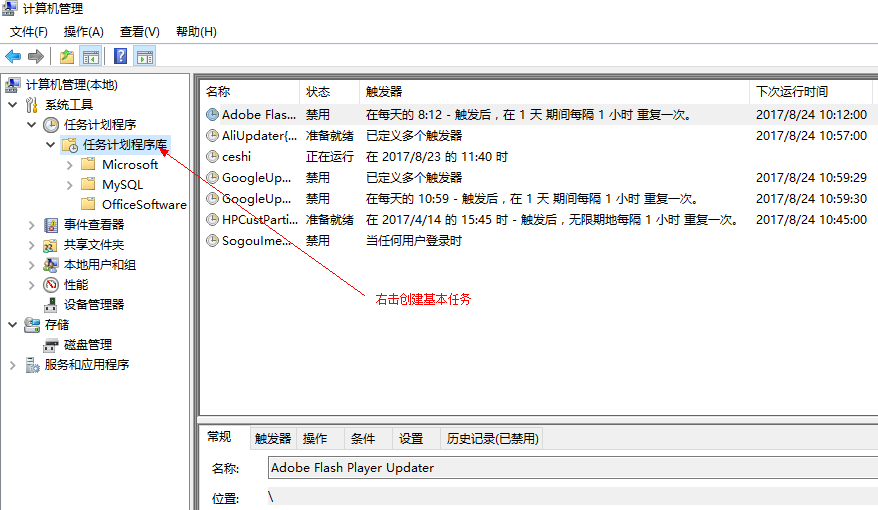The image size is (878, 510).
Task: Click the 事件查看器 icon
Action: (x=51, y=225)
